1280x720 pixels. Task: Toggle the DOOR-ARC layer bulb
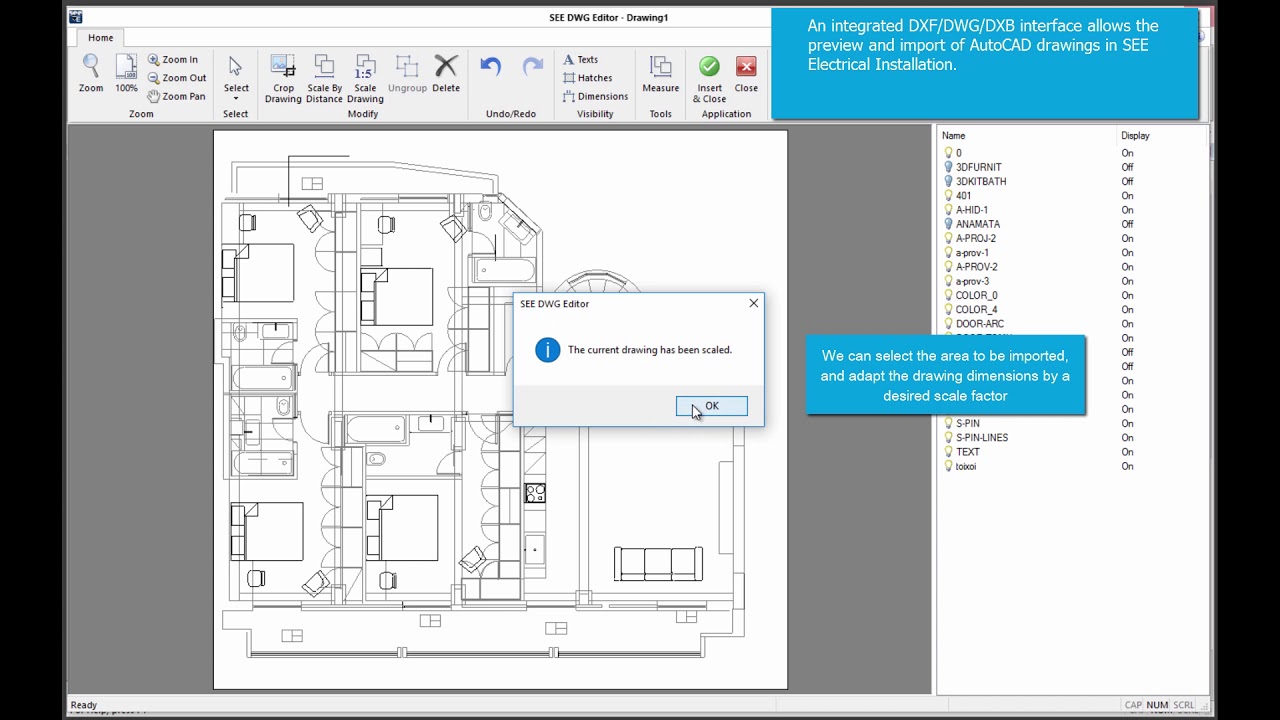948,324
